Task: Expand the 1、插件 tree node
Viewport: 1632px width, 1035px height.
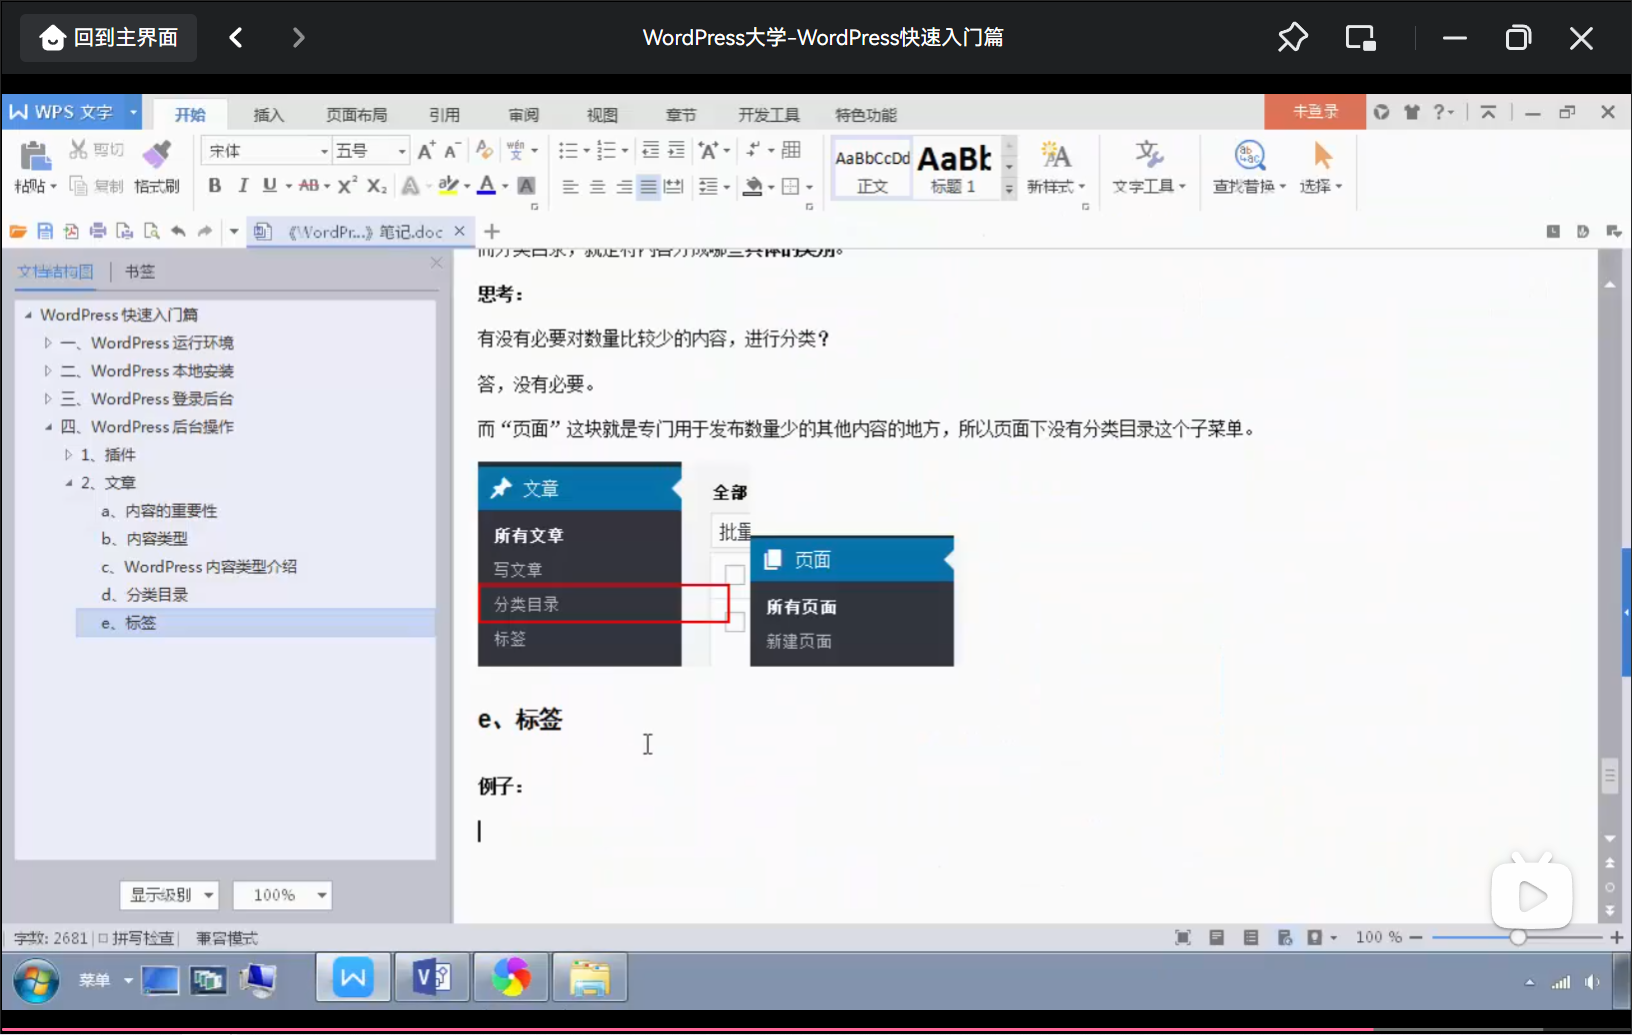Action: coord(68,454)
